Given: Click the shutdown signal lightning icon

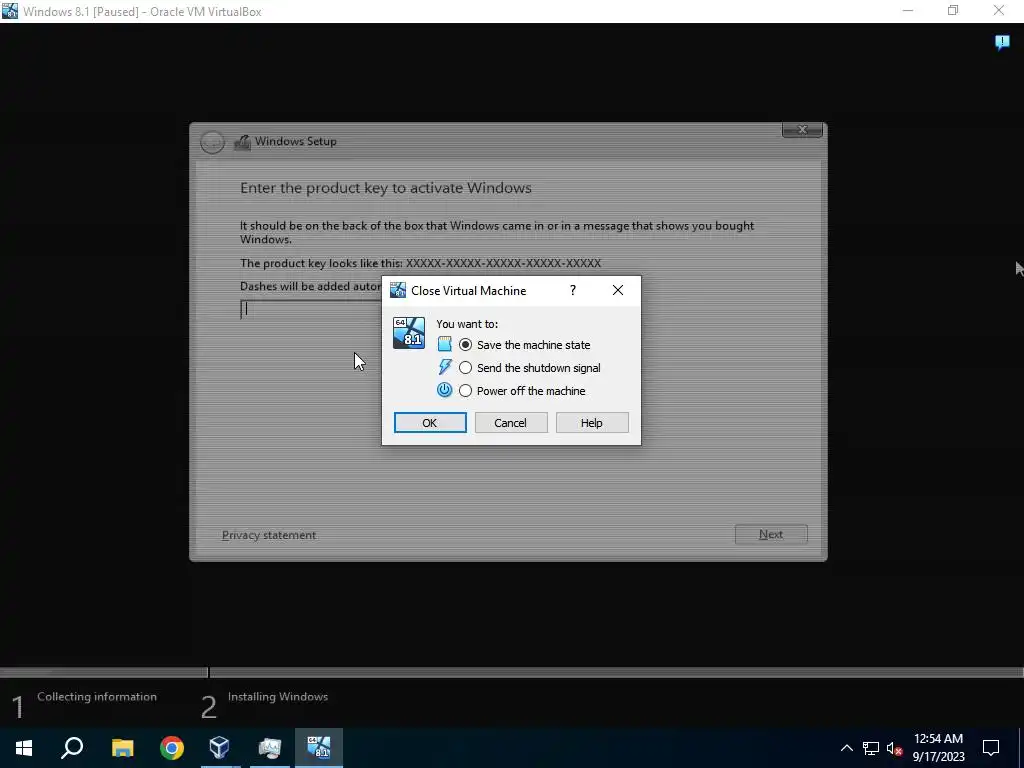Looking at the screenshot, I should click(x=445, y=367).
